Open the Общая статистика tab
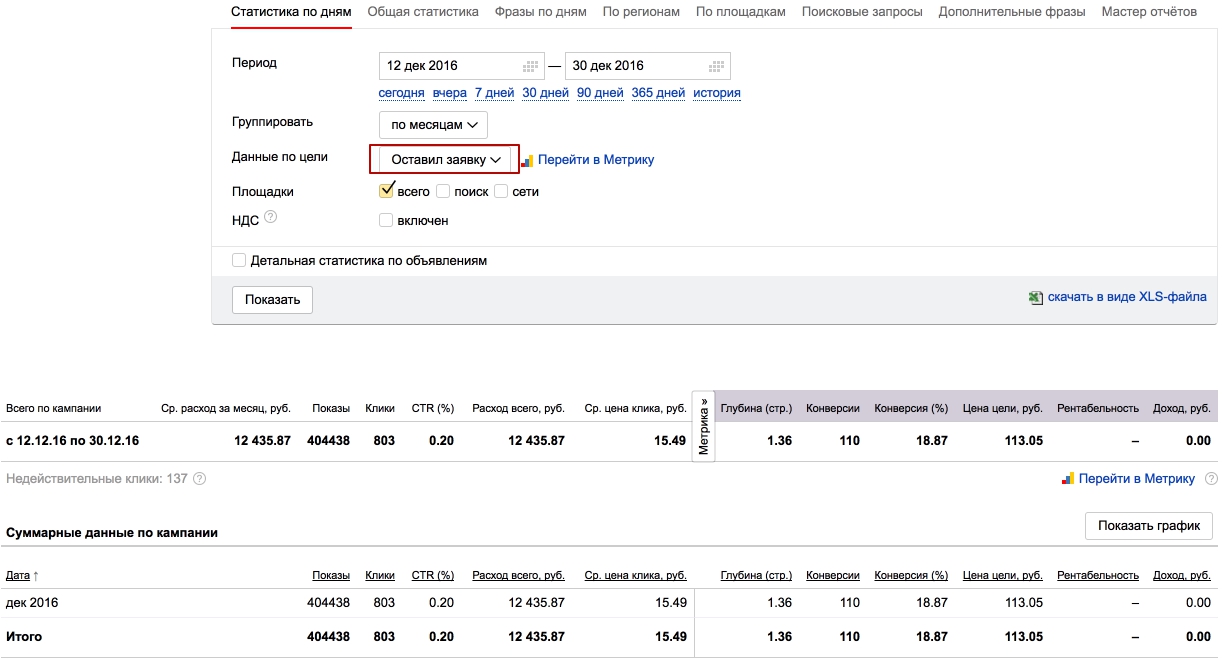The height and width of the screenshot is (659, 1222). click(424, 12)
